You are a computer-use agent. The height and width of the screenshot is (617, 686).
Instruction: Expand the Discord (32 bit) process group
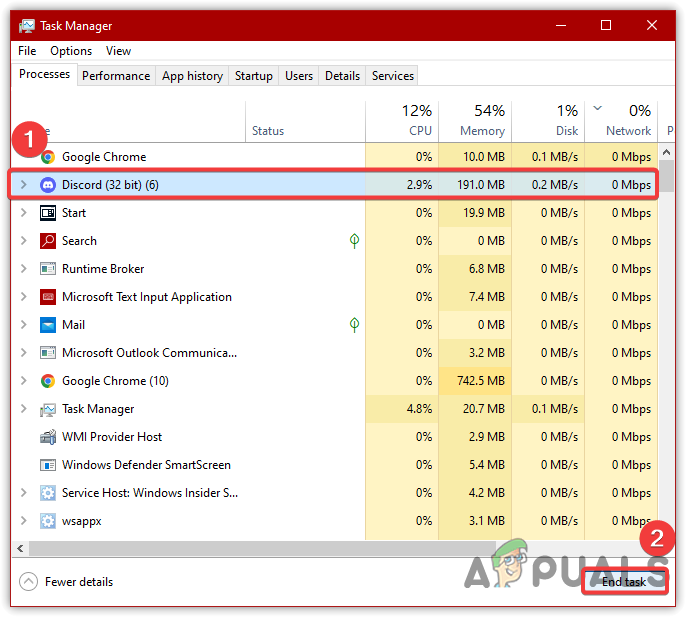click(x=24, y=185)
